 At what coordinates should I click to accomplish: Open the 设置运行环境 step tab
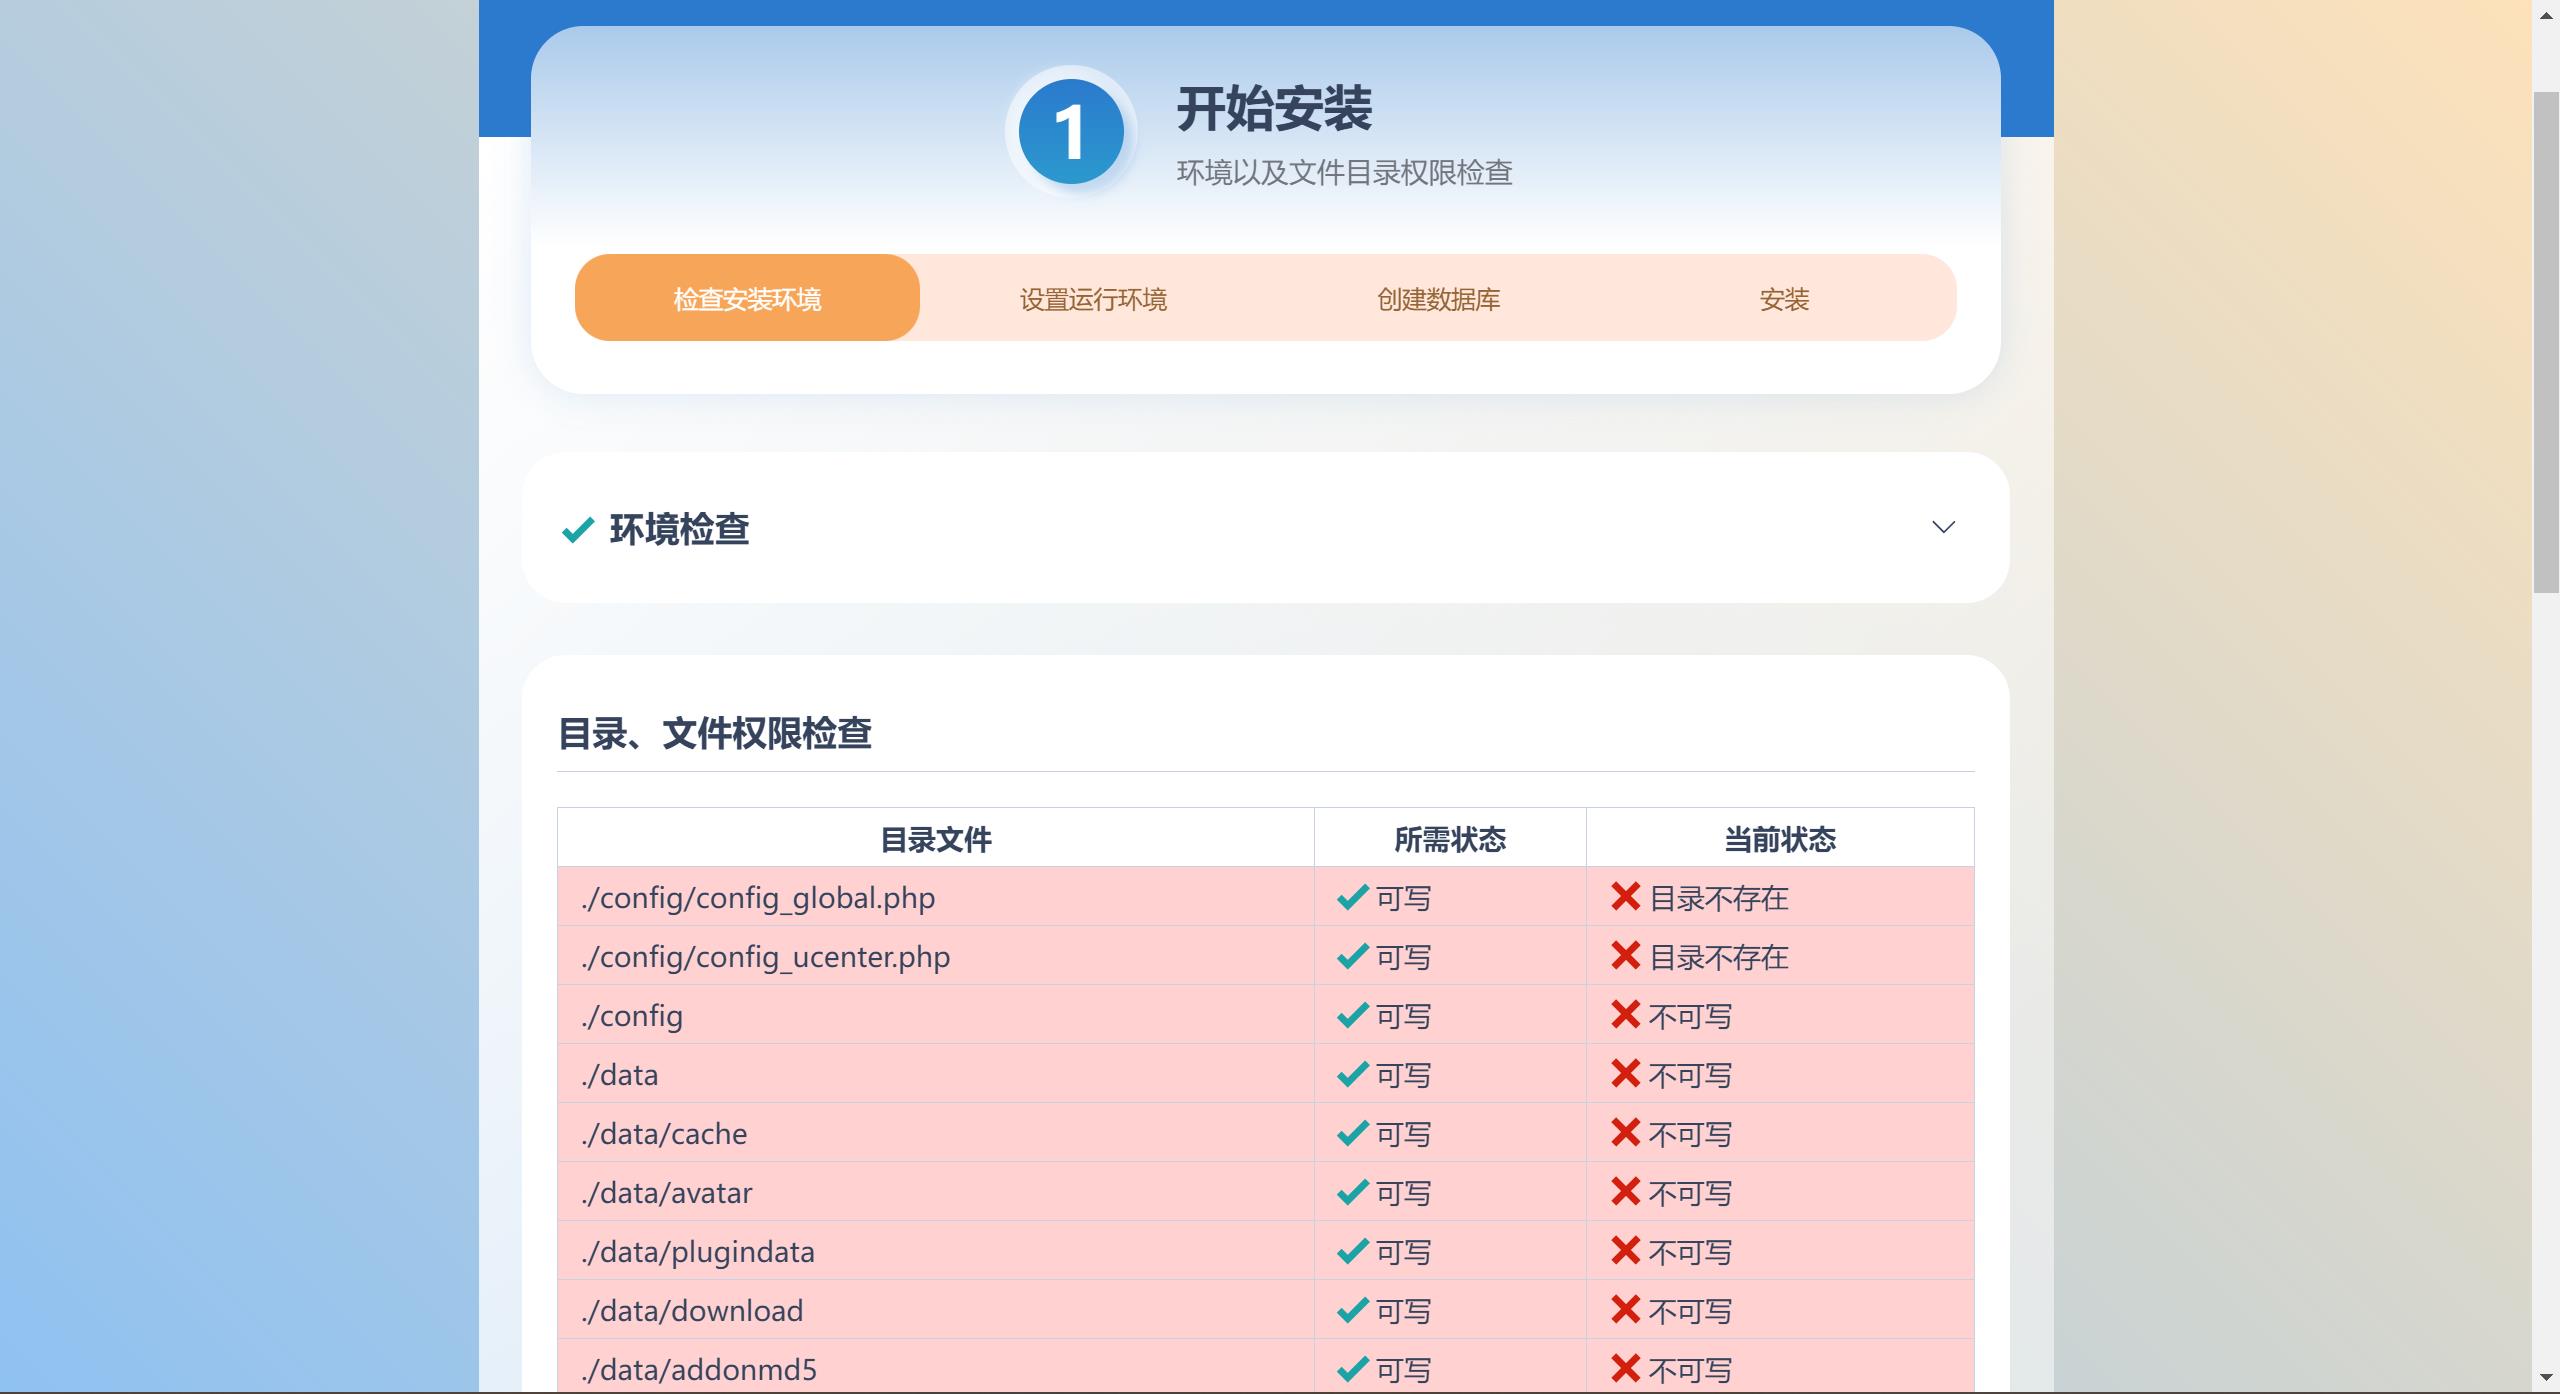coord(1093,298)
